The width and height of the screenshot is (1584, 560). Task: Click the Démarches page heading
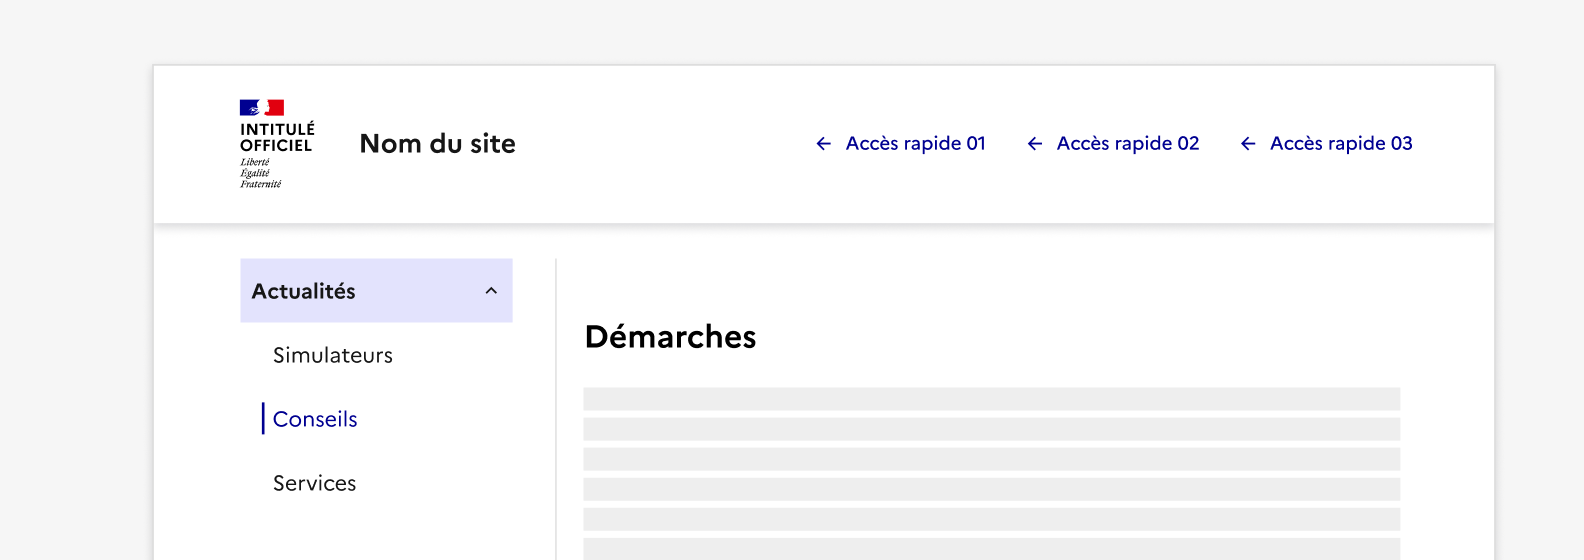pos(670,337)
